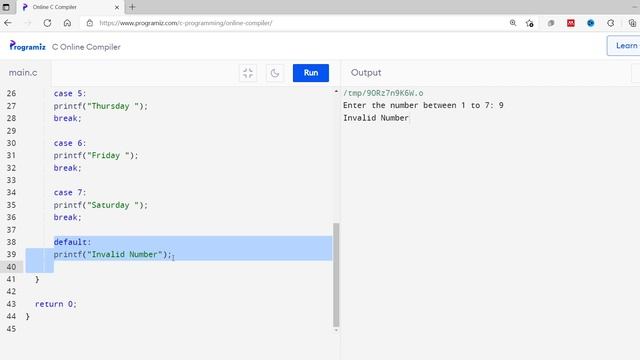Add page to favorites star icon
640x360 pixels.
coord(530,23)
